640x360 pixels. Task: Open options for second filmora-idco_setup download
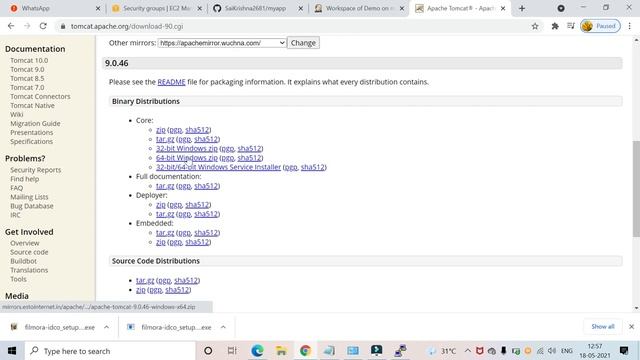(223, 327)
